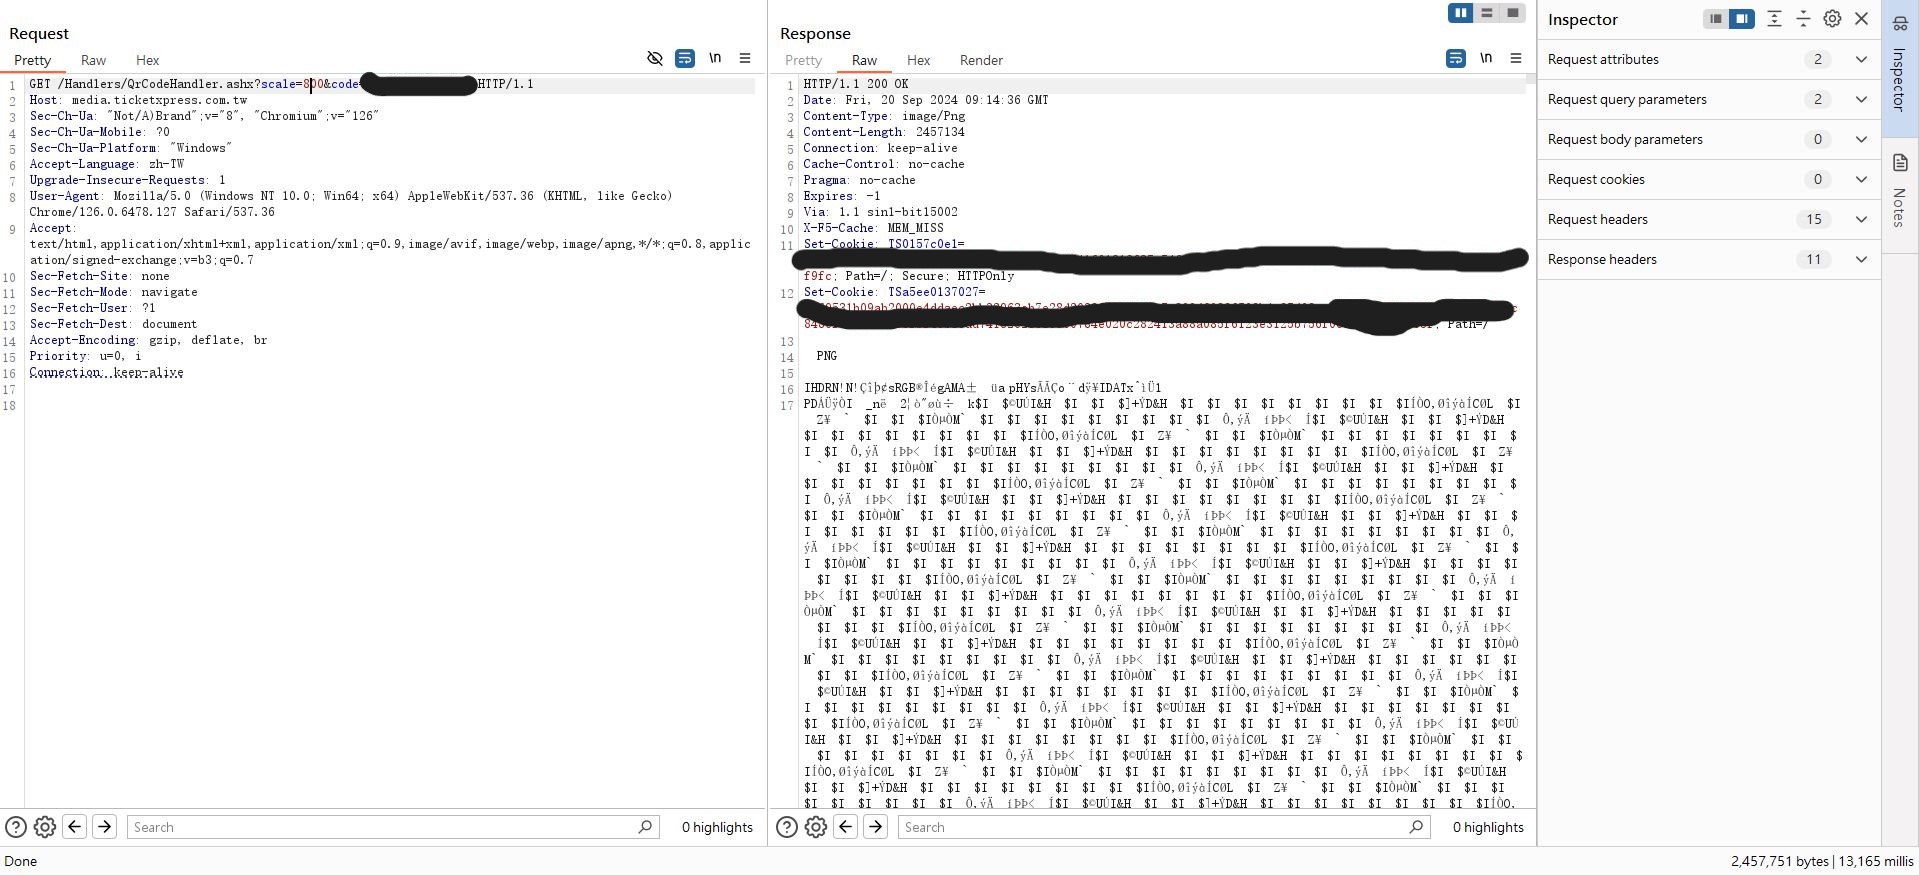
Task: Expand all Inspector sections icon
Action: pyautogui.click(x=1774, y=19)
